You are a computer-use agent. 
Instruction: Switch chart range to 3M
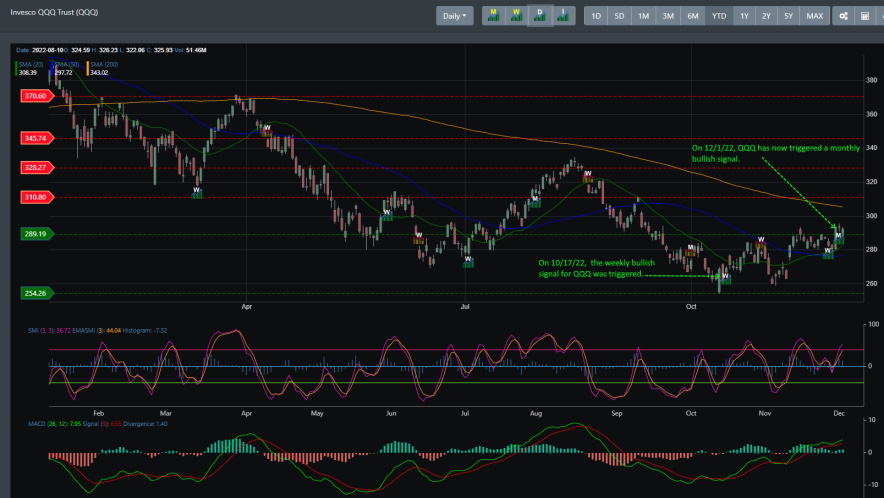[668, 16]
